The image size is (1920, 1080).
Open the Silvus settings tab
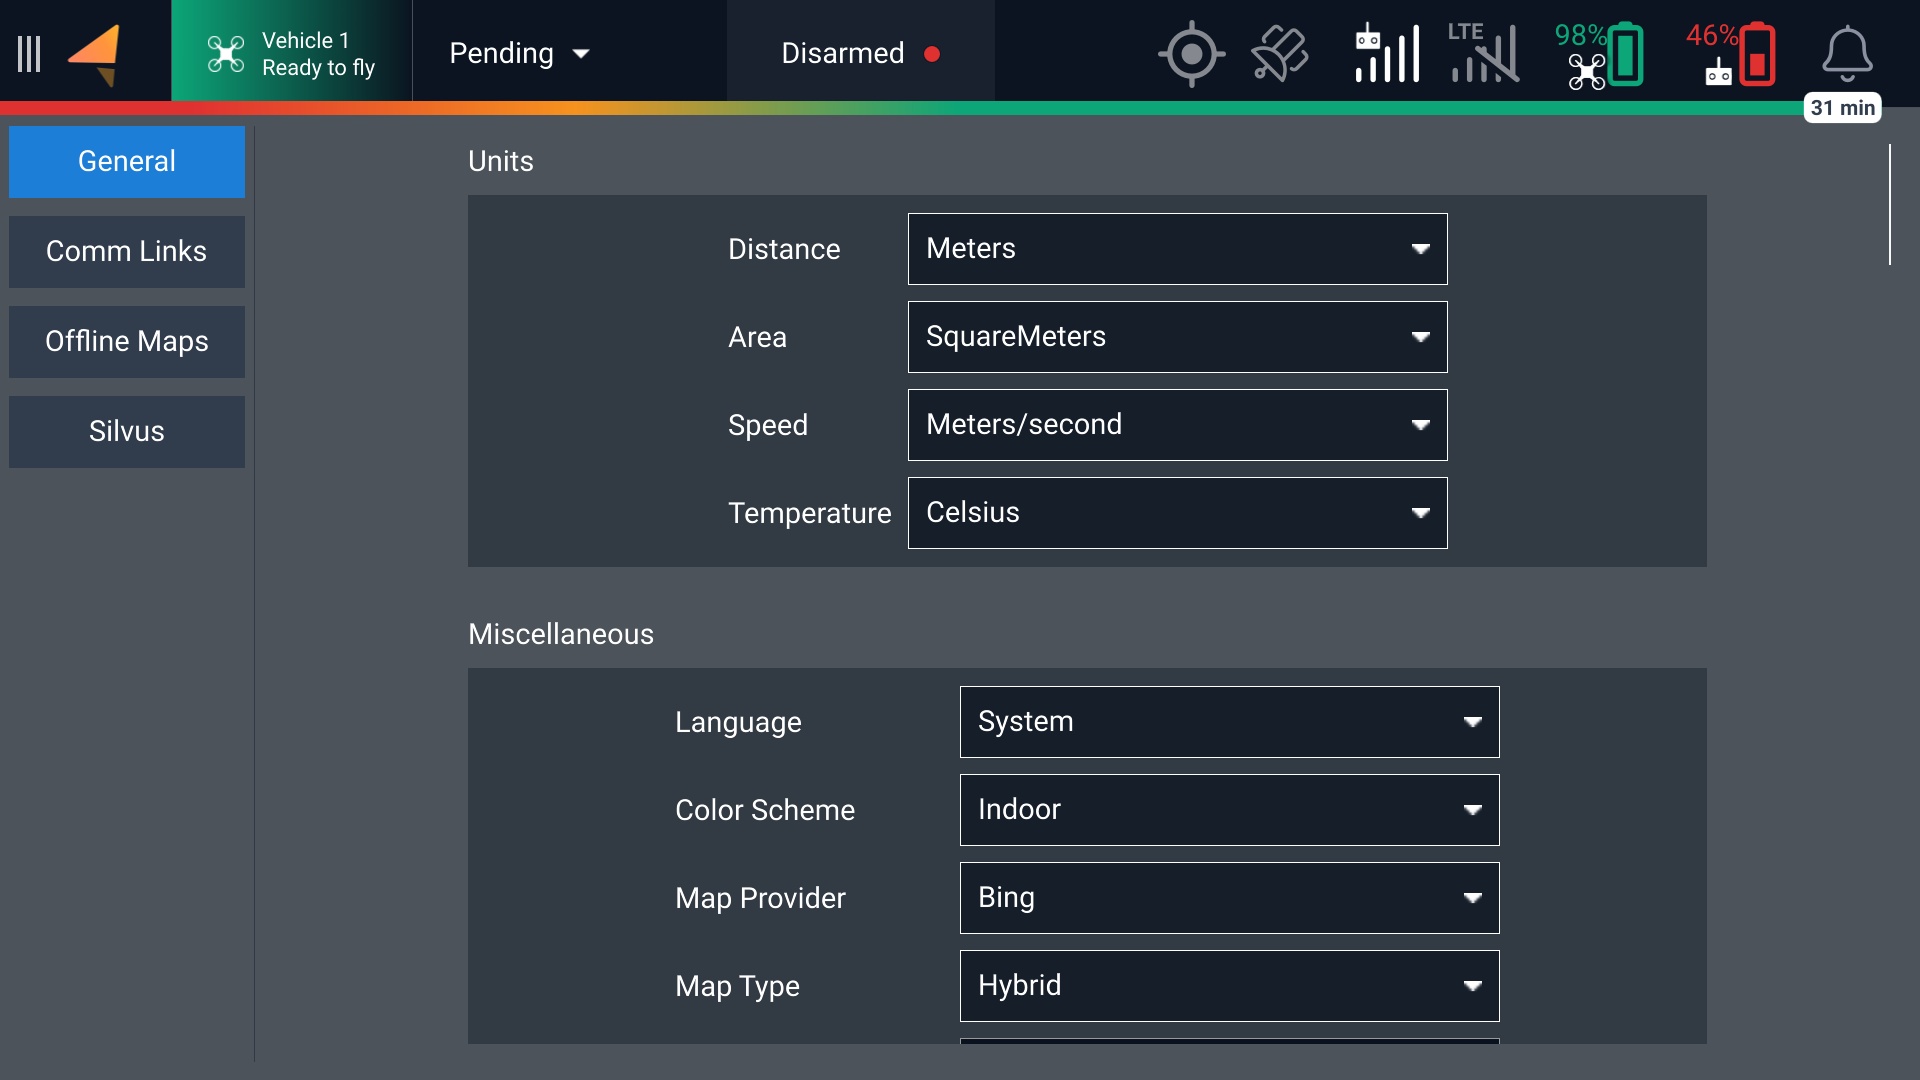(x=127, y=432)
